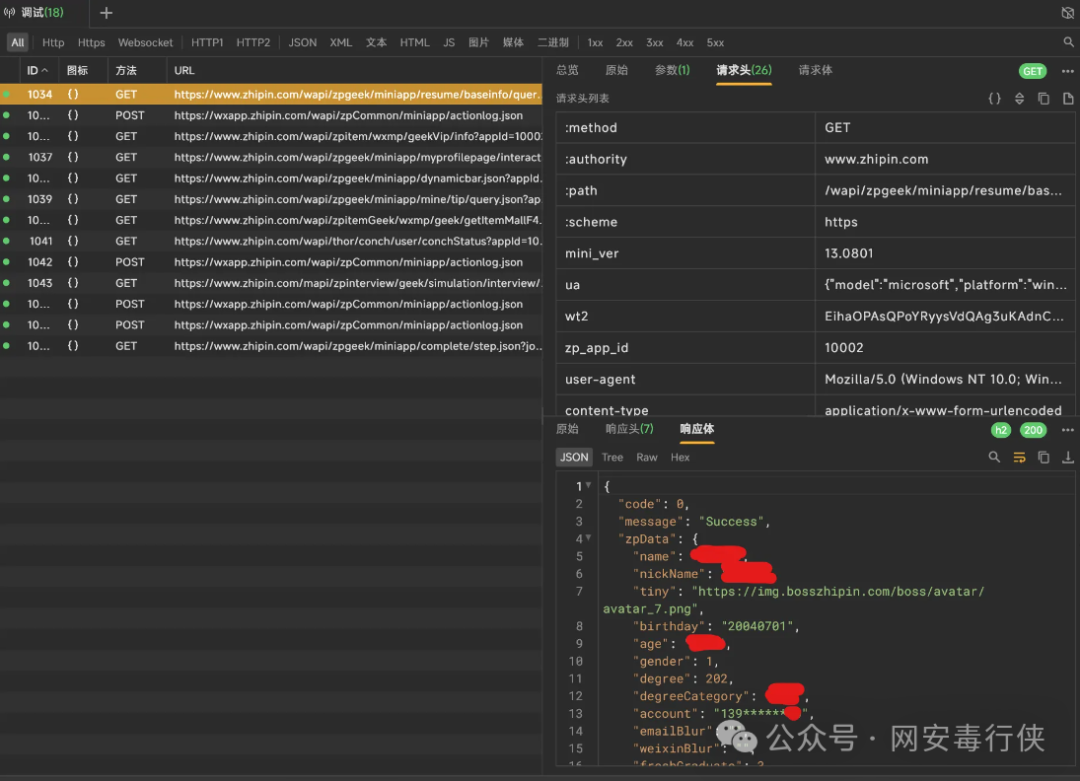Filter by 图片 image type
The width and height of the screenshot is (1080, 781).
479,43
